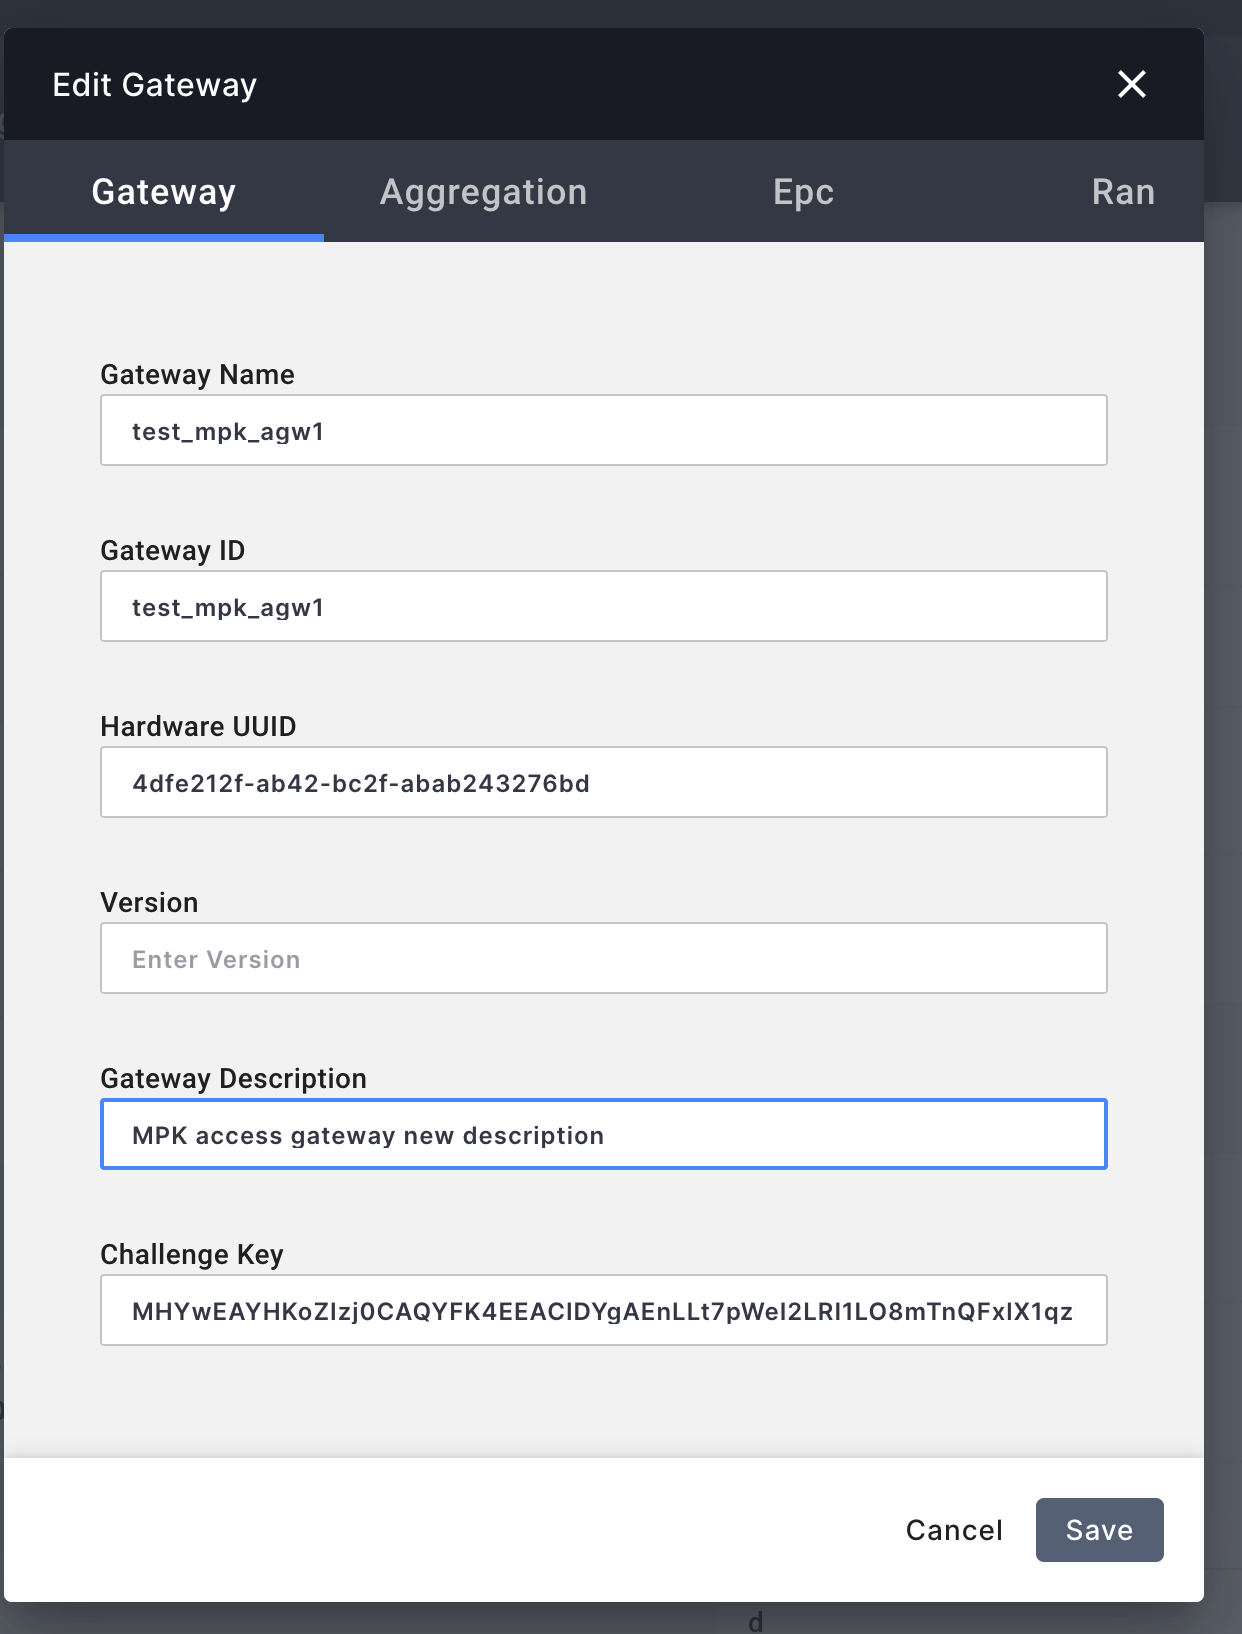Click the Challenge Key label

(x=192, y=1254)
